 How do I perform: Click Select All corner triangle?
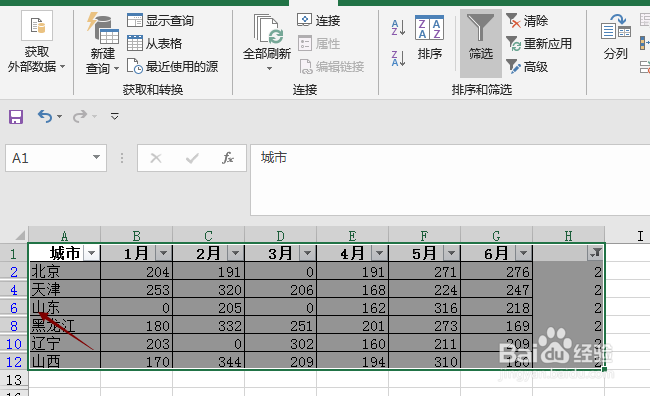[x=20, y=236]
